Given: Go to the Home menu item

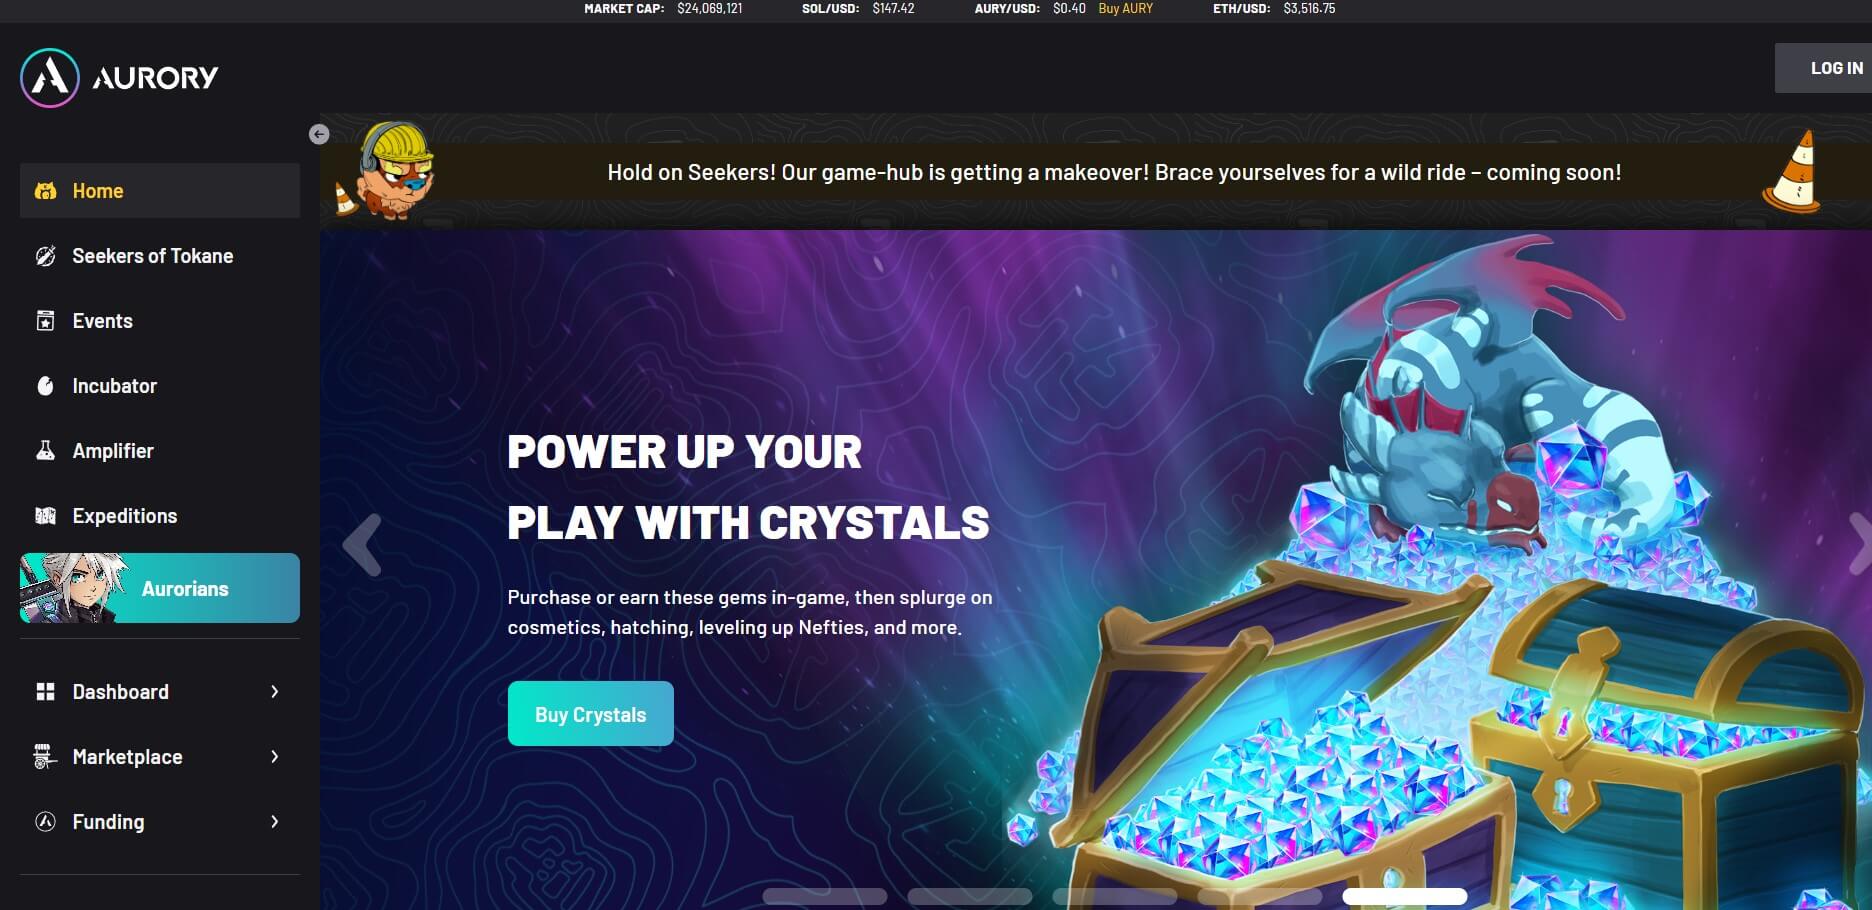Looking at the screenshot, I should 160,191.
